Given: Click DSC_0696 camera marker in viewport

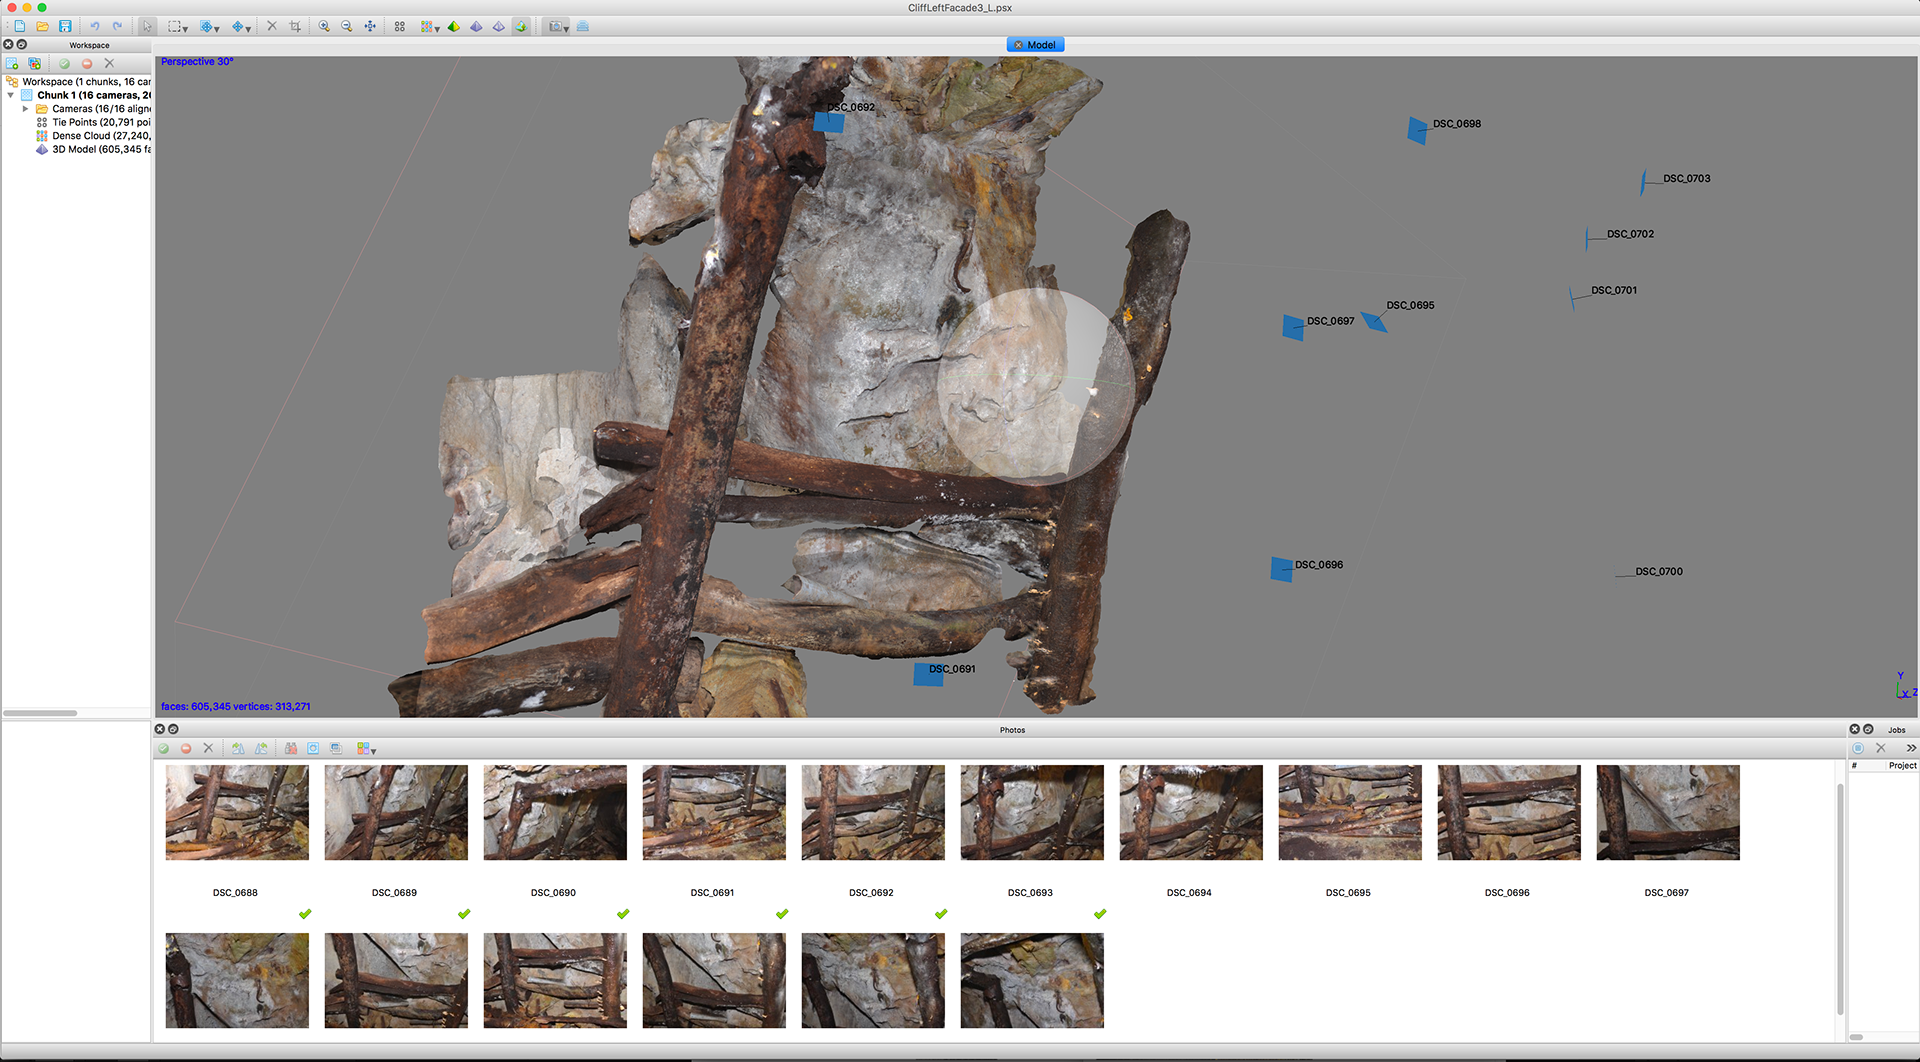Looking at the screenshot, I should point(1281,569).
